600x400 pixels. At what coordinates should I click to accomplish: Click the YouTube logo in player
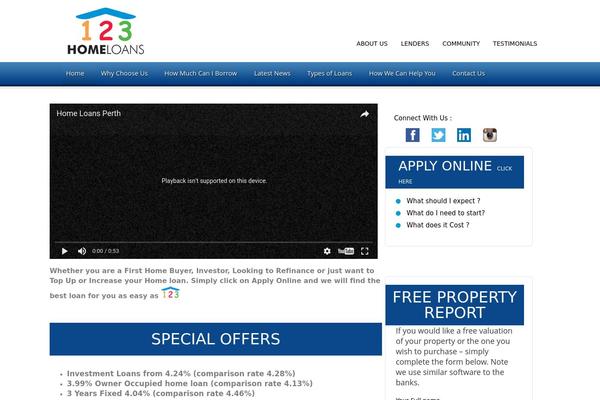(346, 251)
